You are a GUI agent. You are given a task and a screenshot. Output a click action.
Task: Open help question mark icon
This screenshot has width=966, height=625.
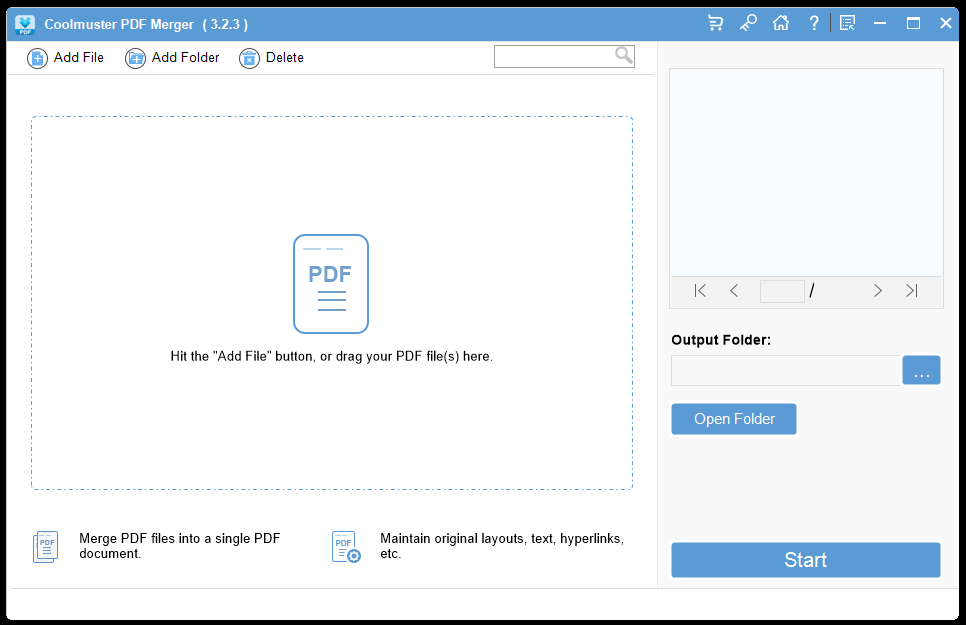(x=814, y=23)
